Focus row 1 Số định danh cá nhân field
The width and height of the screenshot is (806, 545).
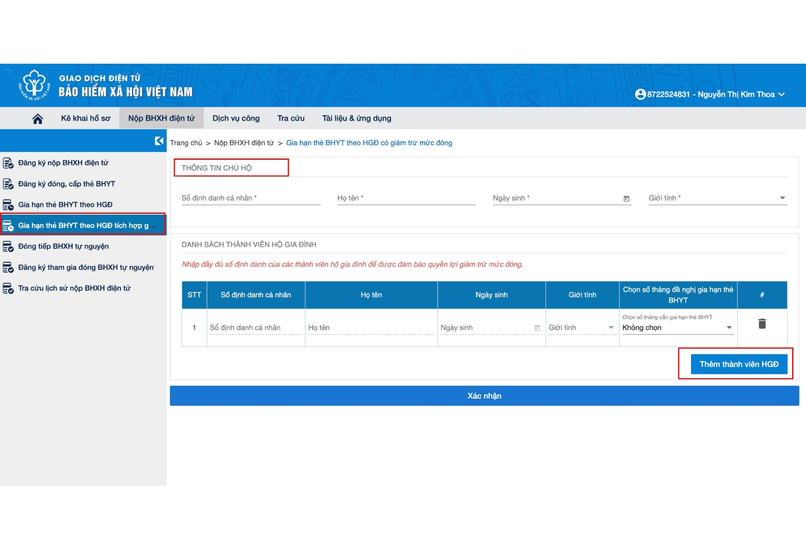pos(255,328)
